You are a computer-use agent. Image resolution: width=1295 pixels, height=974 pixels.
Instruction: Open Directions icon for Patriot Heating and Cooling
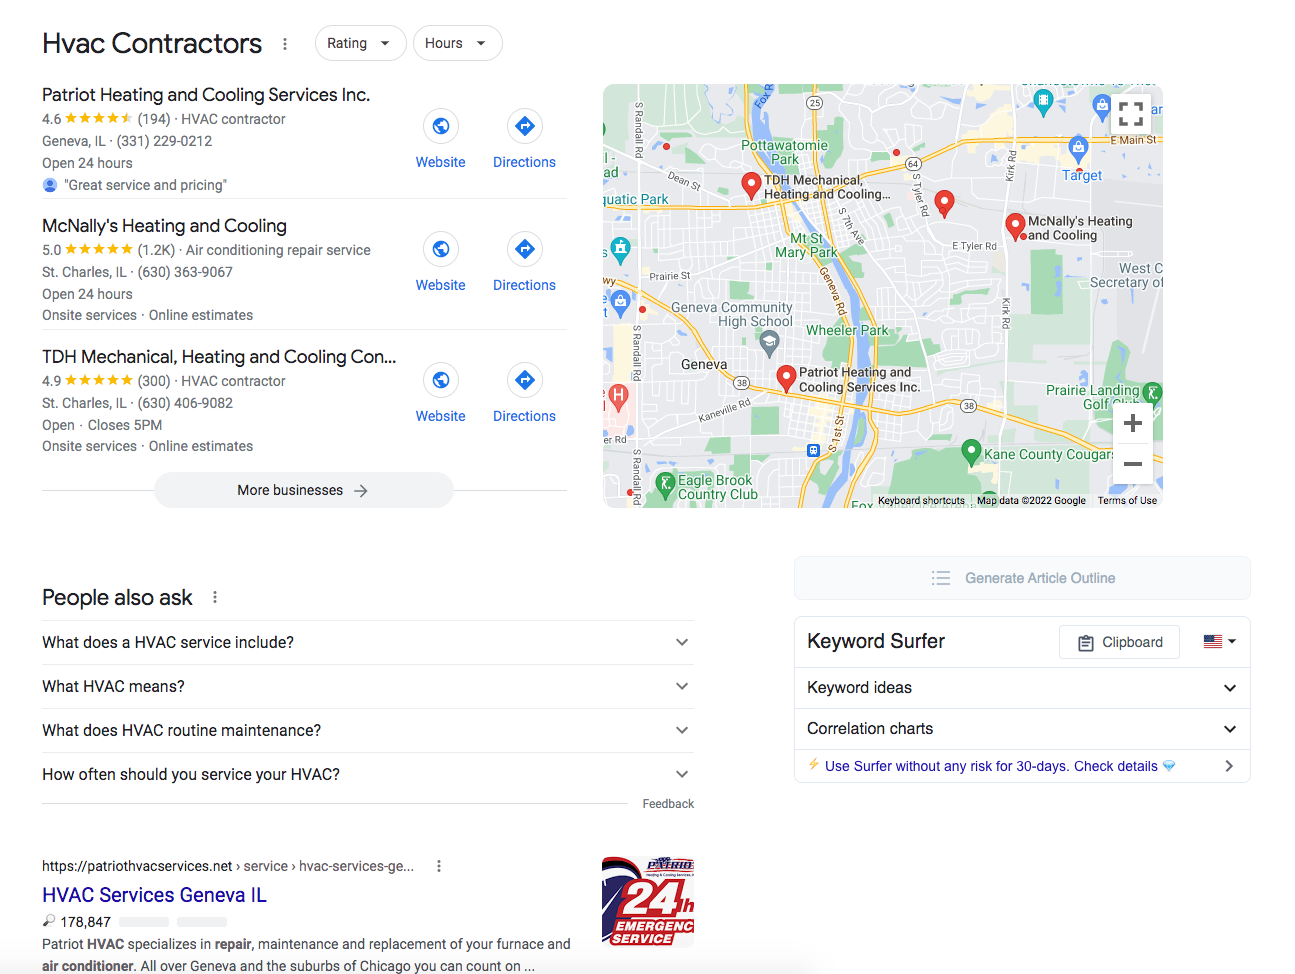[524, 126]
